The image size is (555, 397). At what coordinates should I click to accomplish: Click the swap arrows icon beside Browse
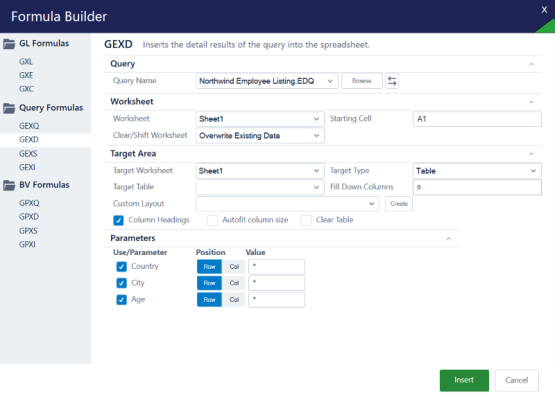[x=392, y=81]
